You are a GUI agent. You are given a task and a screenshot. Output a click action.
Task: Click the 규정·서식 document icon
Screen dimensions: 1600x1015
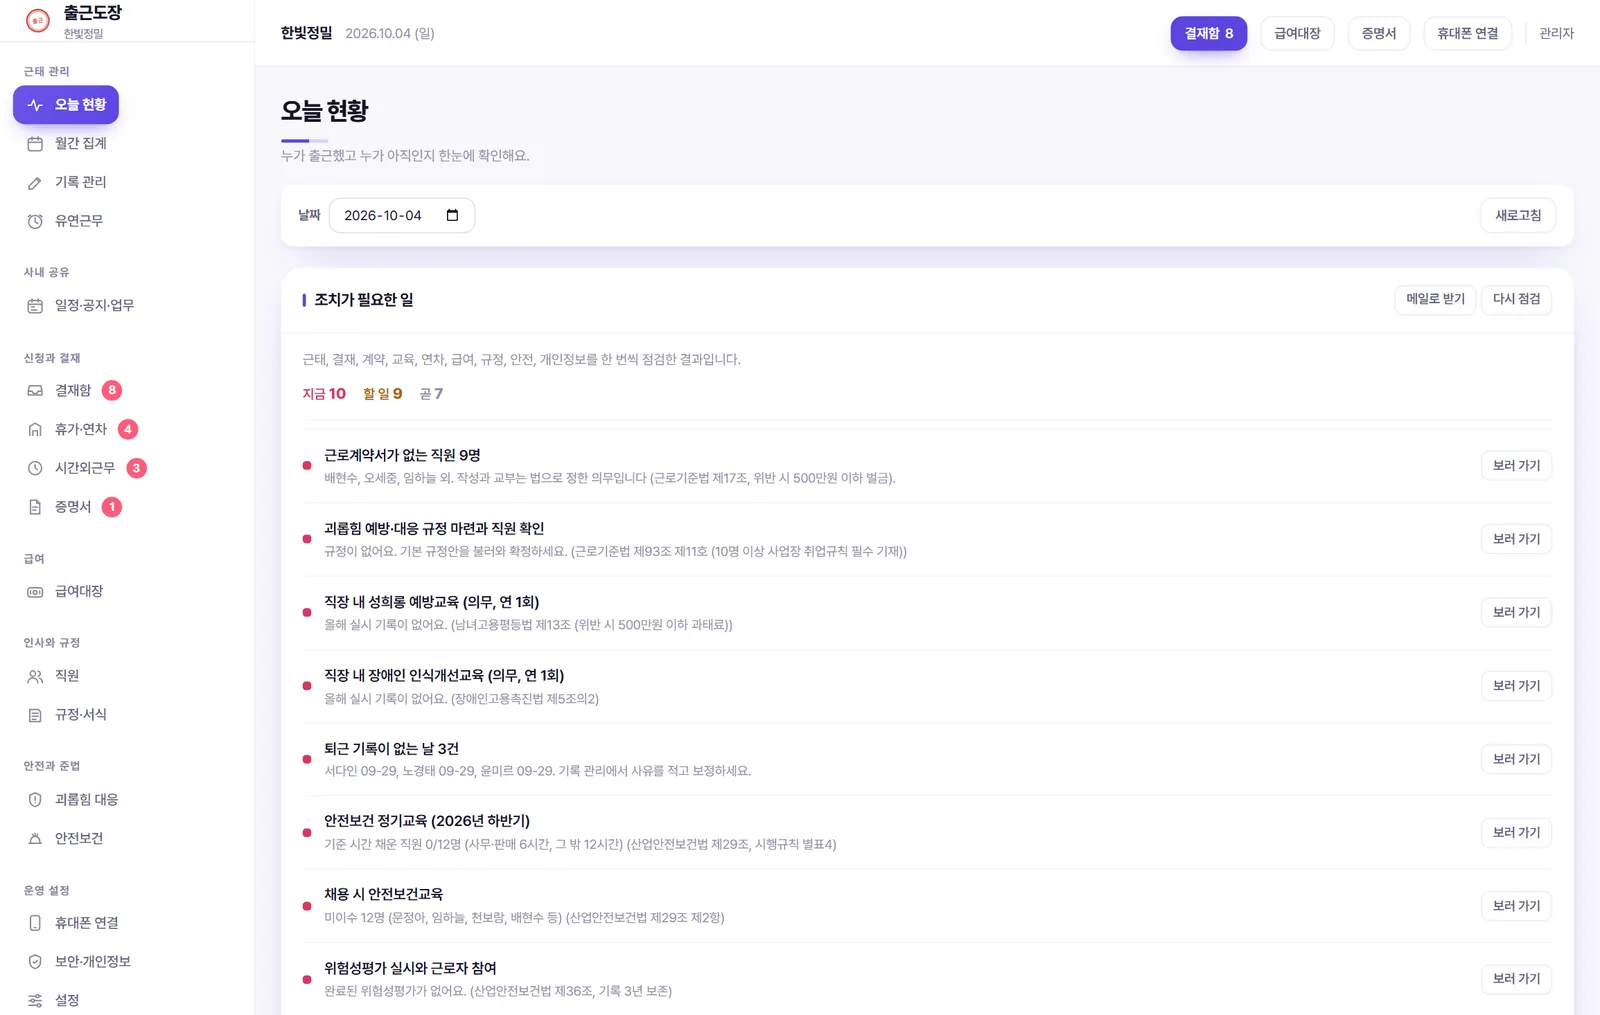coord(35,715)
